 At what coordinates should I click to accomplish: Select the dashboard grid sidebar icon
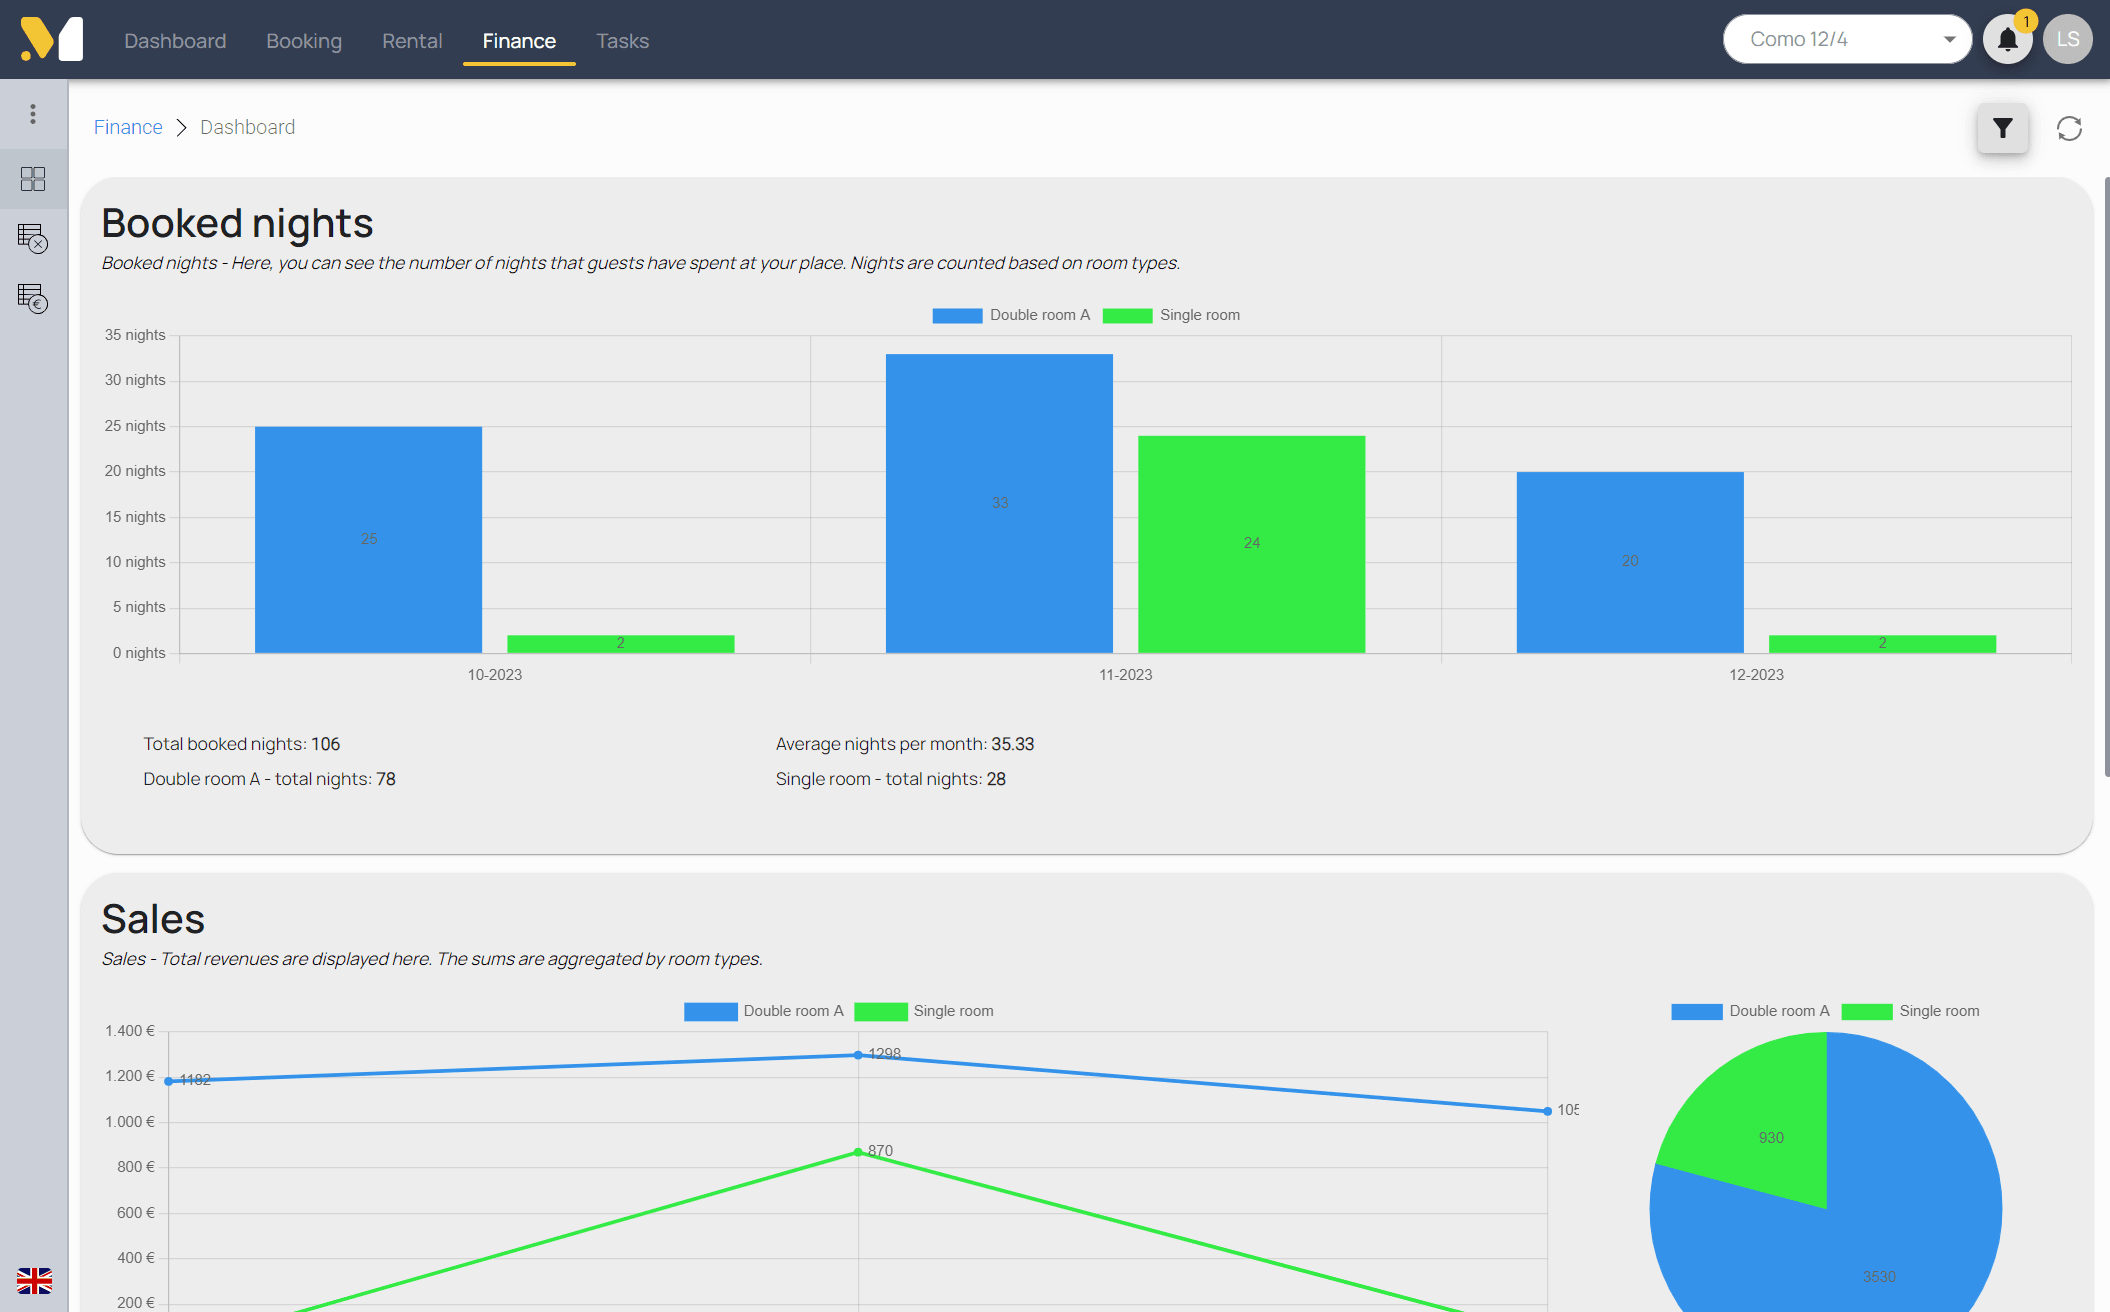pos(33,179)
